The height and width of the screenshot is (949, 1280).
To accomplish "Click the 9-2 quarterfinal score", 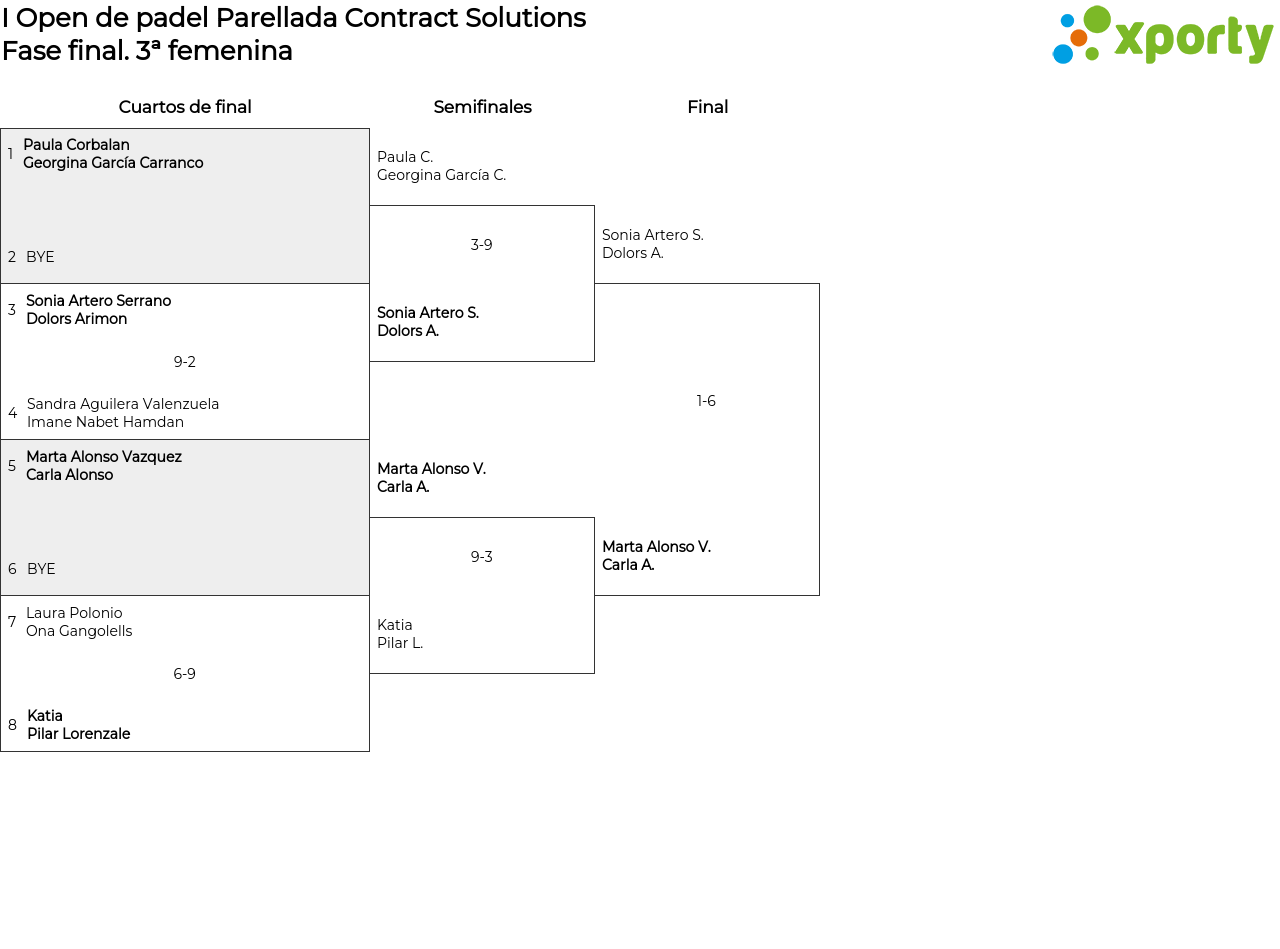I will coord(185,362).
